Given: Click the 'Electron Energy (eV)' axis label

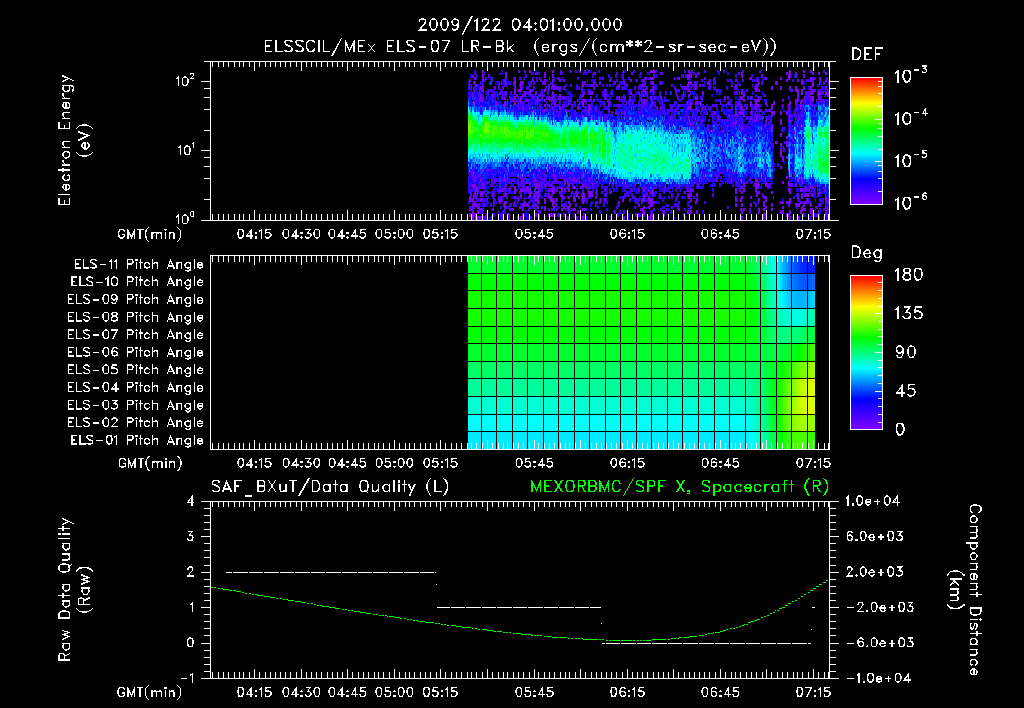Looking at the screenshot, I should (x=74, y=140).
